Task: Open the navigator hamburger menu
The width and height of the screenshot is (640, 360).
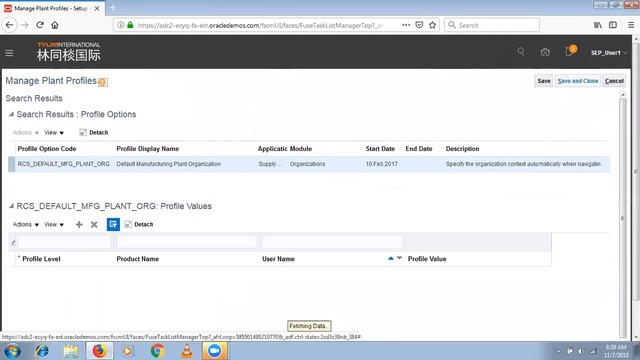Action: tap(9, 53)
